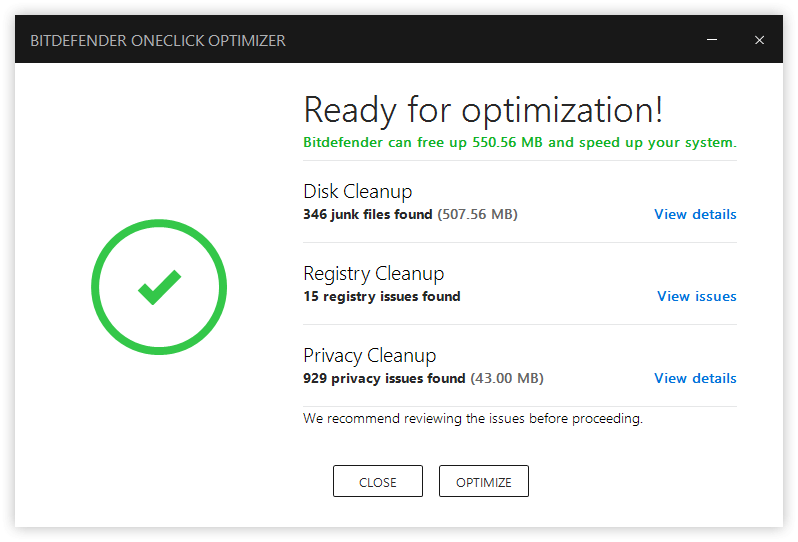Open View issues for Registry Cleanup
Image resolution: width=798 pixels, height=542 pixels.
696,296
